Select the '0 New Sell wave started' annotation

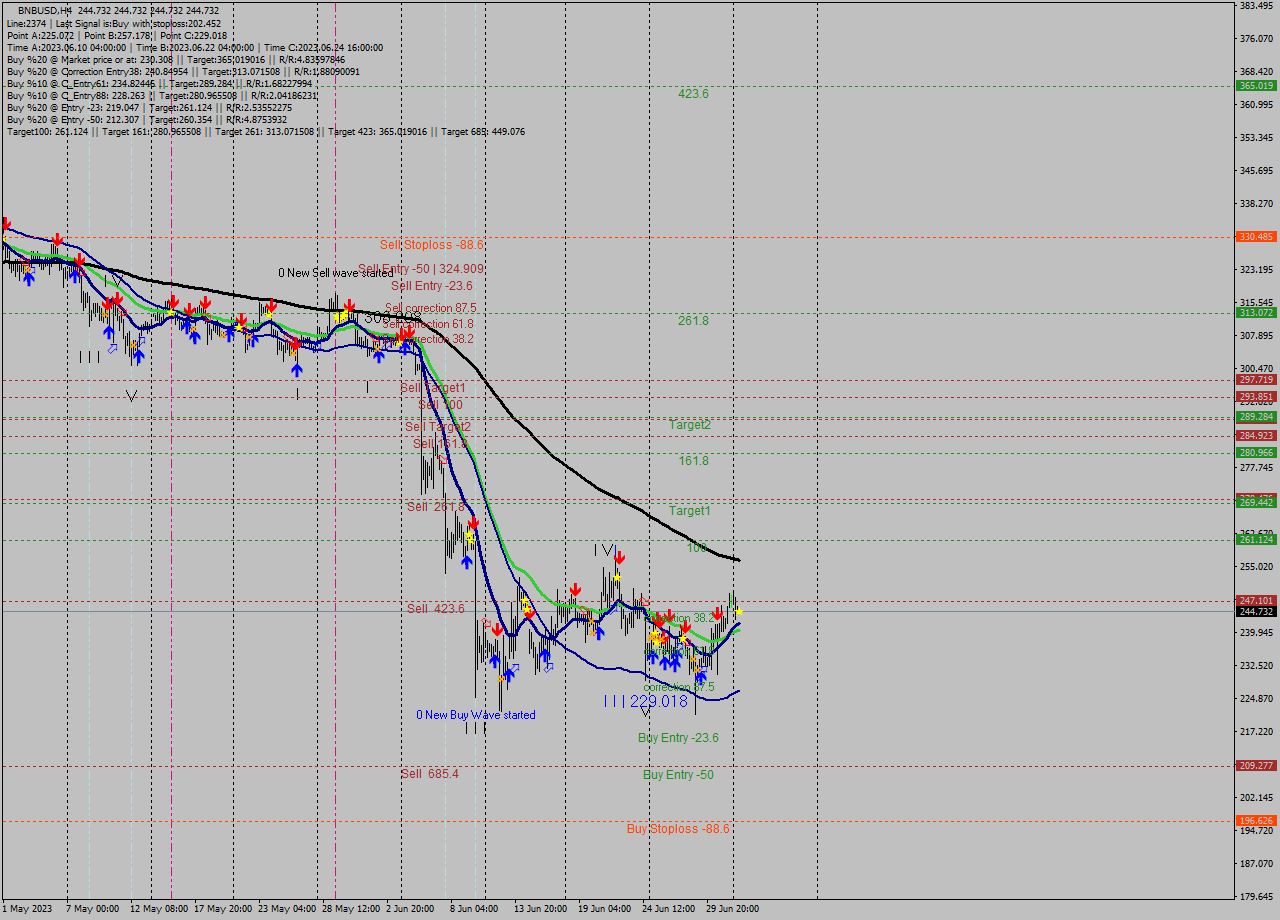tap(336, 272)
